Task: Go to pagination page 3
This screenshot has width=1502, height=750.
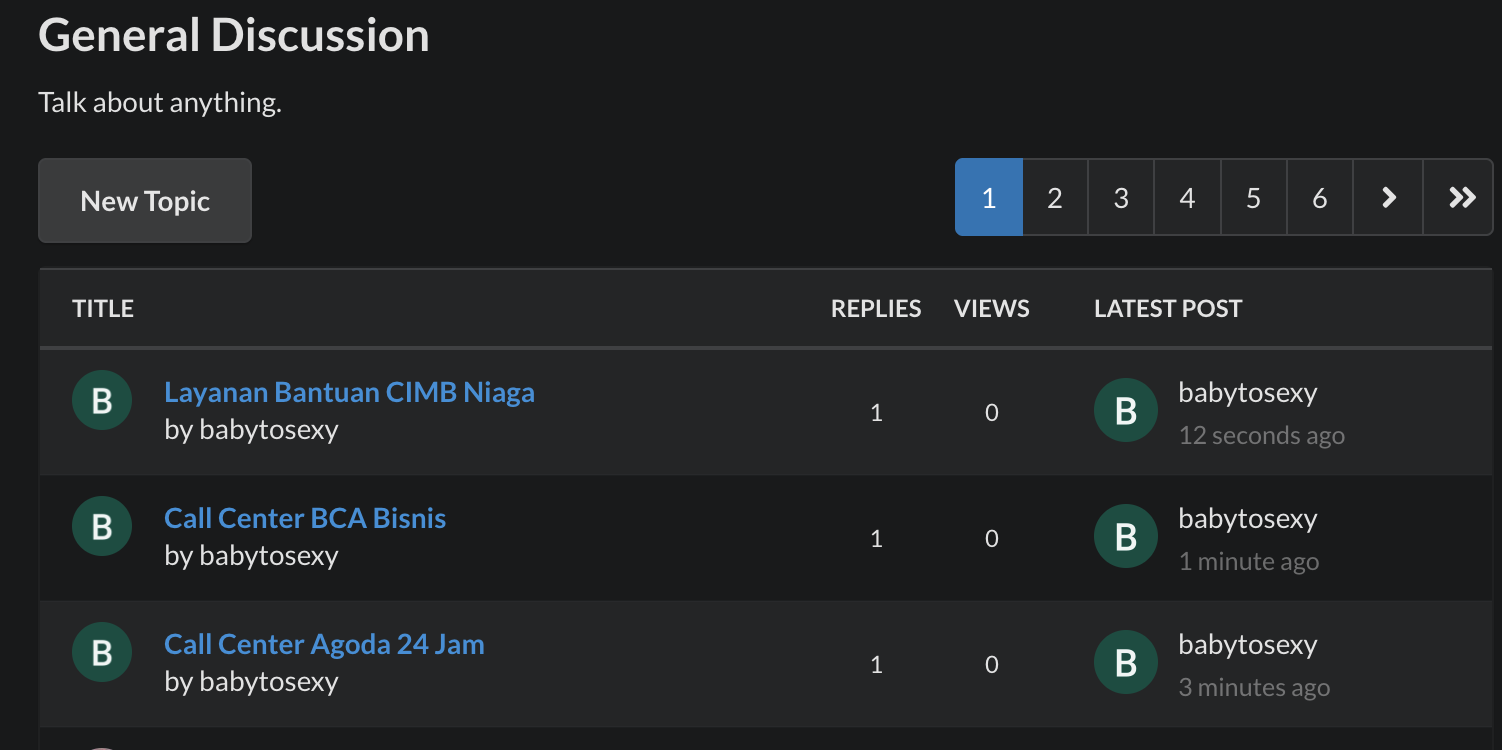Action: 1121,197
